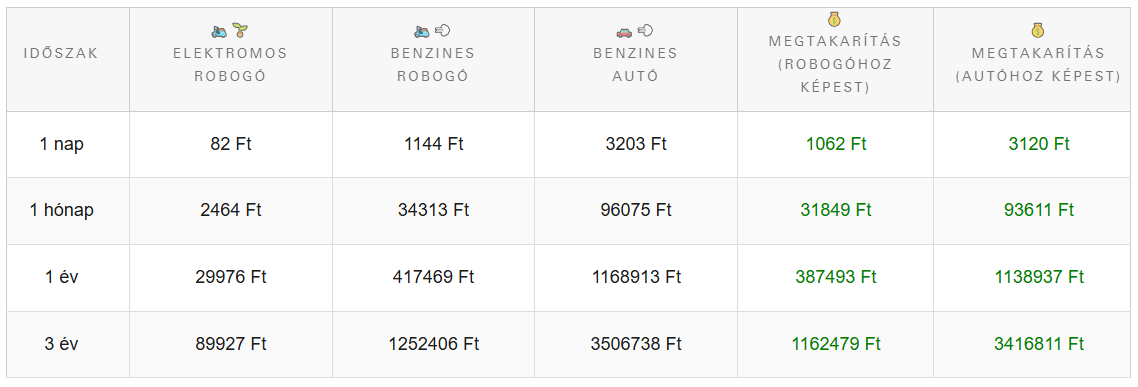The width and height of the screenshot is (1138, 387).
Task: Select the green 387493 Ft yearly savings
Action: tap(836, 277)
